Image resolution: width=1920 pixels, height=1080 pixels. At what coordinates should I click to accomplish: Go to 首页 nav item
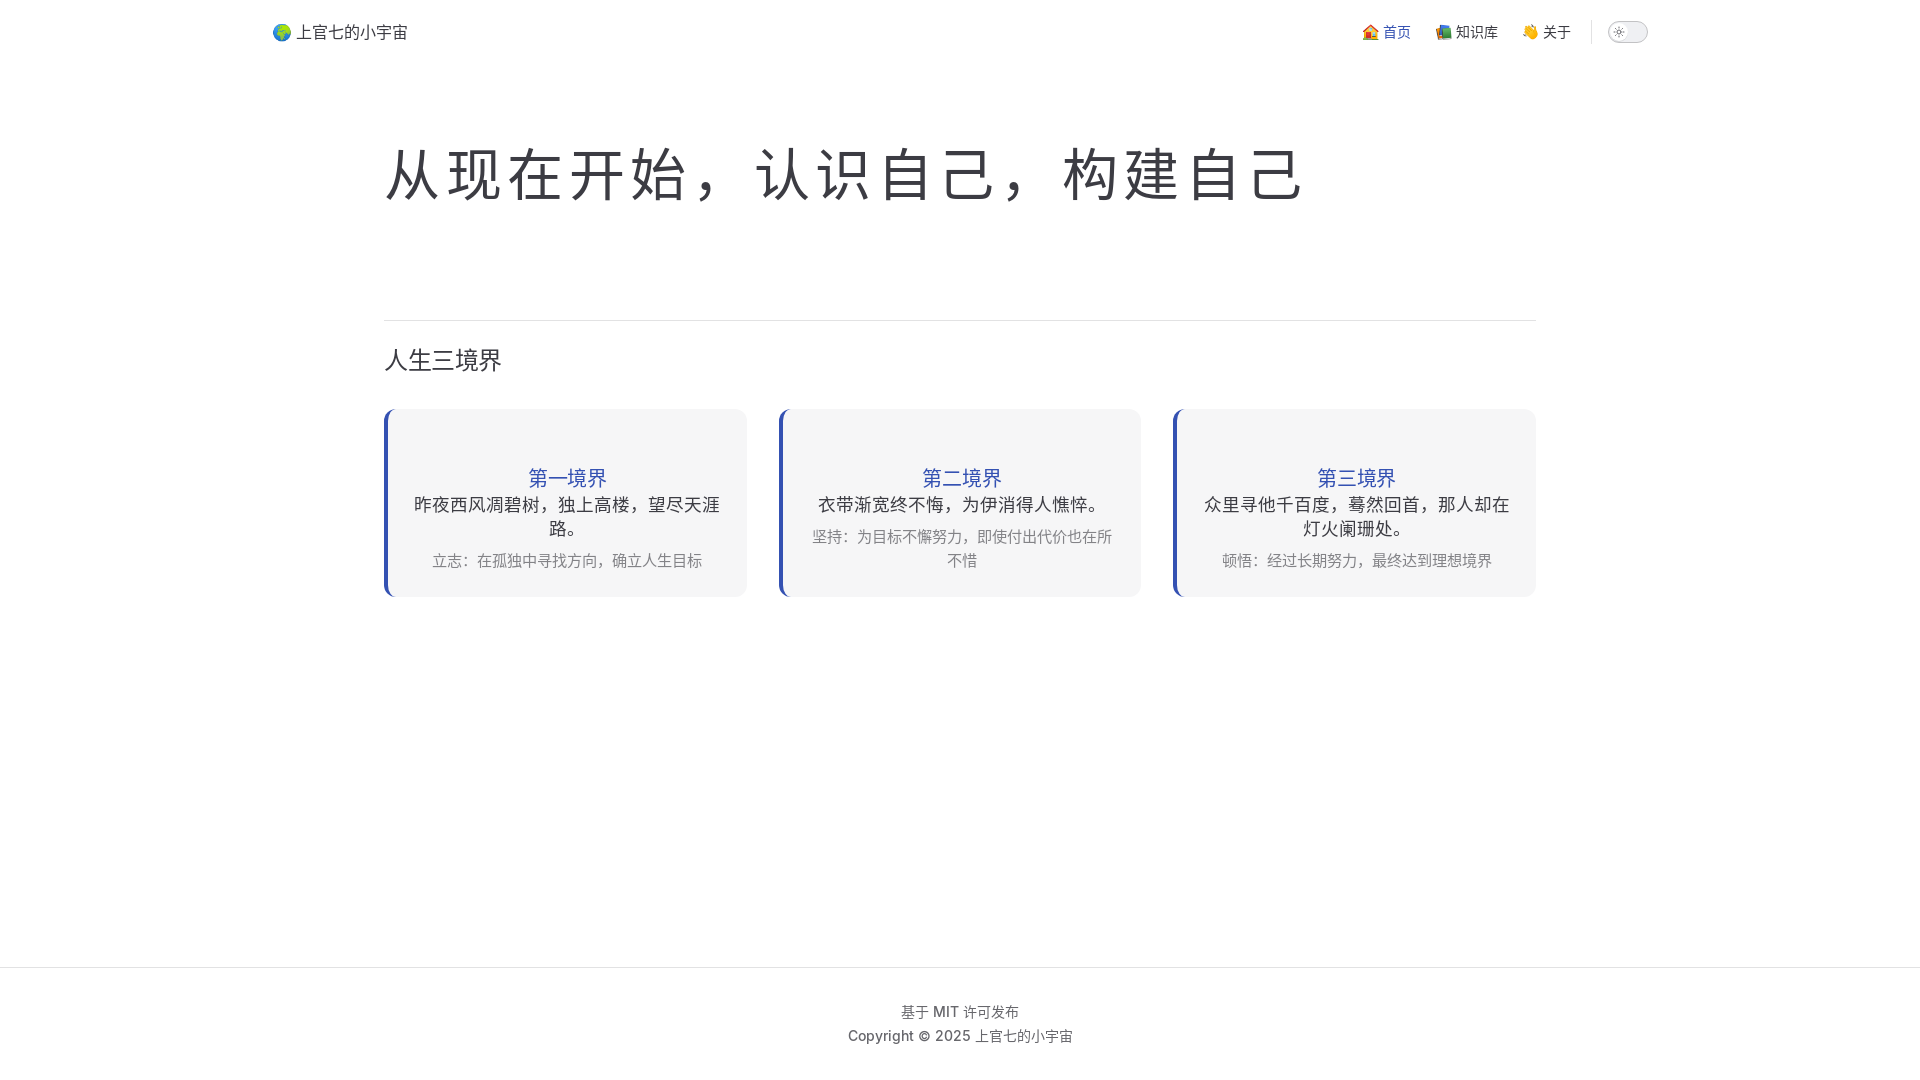click(x=1386, y=32)
